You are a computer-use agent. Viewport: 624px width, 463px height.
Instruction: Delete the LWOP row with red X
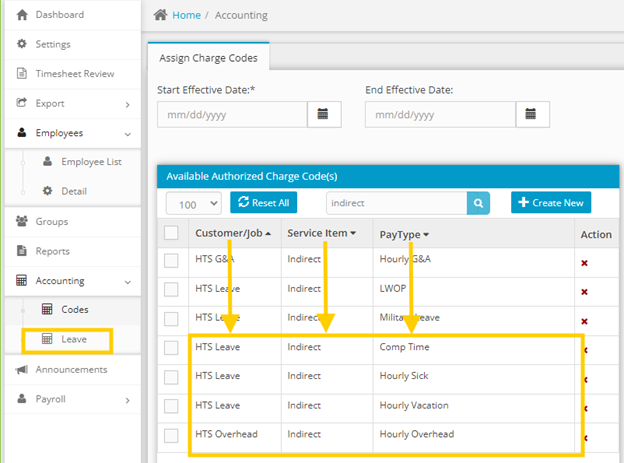tap(585, 292)
